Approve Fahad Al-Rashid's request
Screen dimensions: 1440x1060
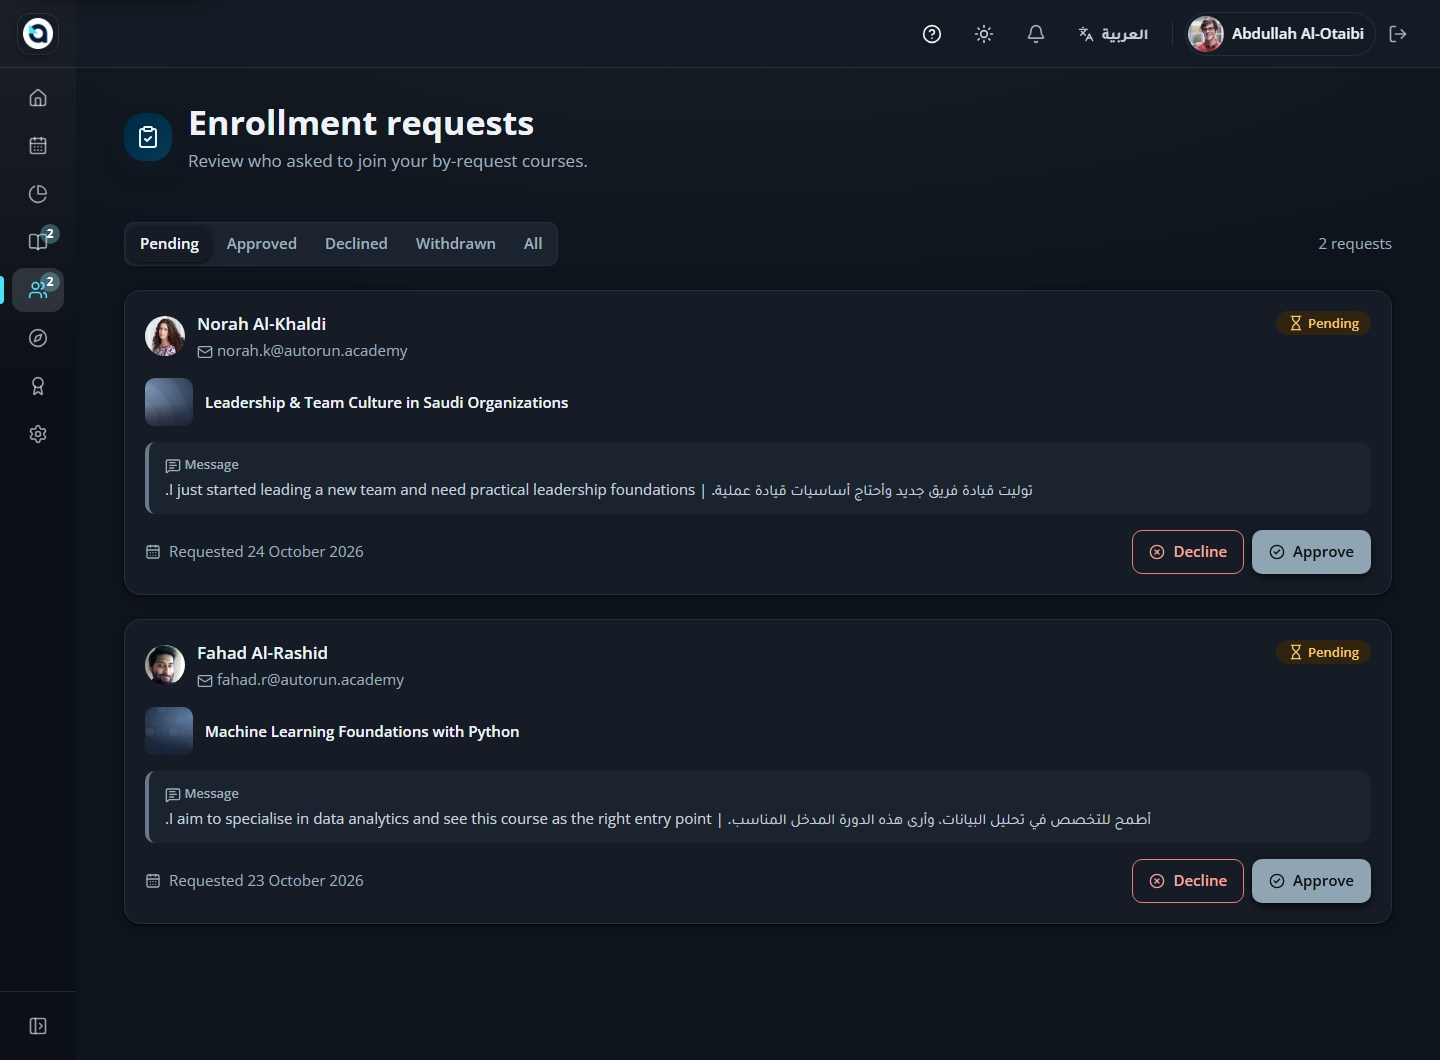tap(1311, 881)
